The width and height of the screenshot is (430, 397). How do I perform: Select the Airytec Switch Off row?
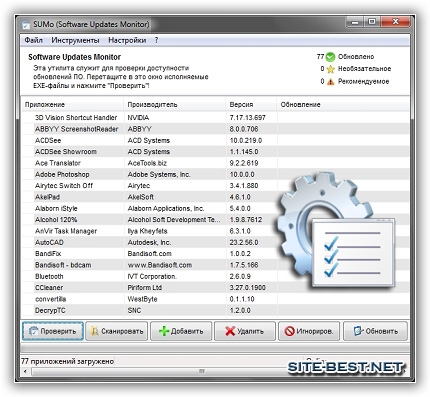click(x=216, y=186)
